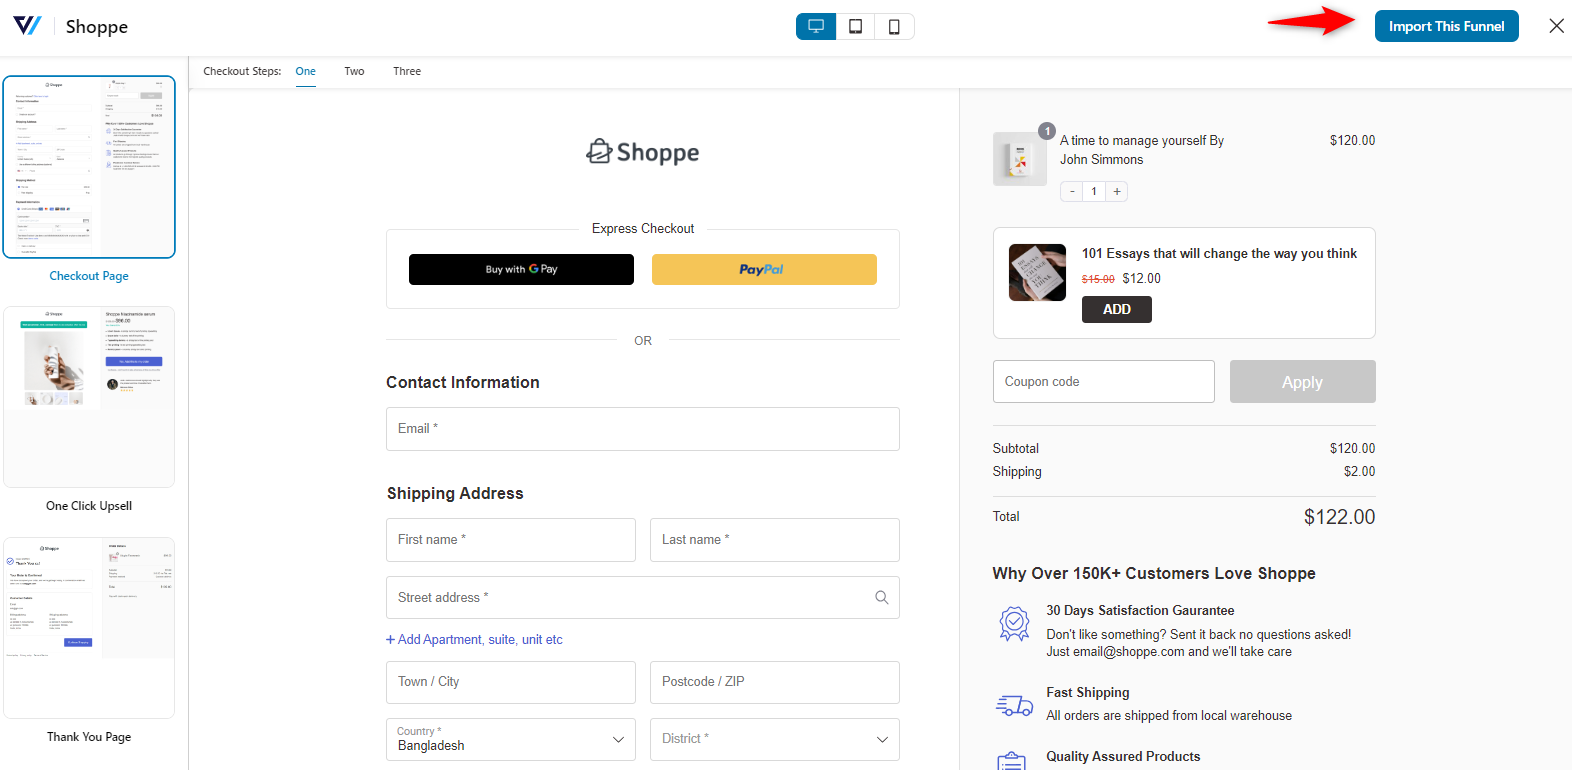The height and width of the screenshot is (770, 1572).
Task: Open the Country dropdown showing Bangladesh
Action: [511, 739]
